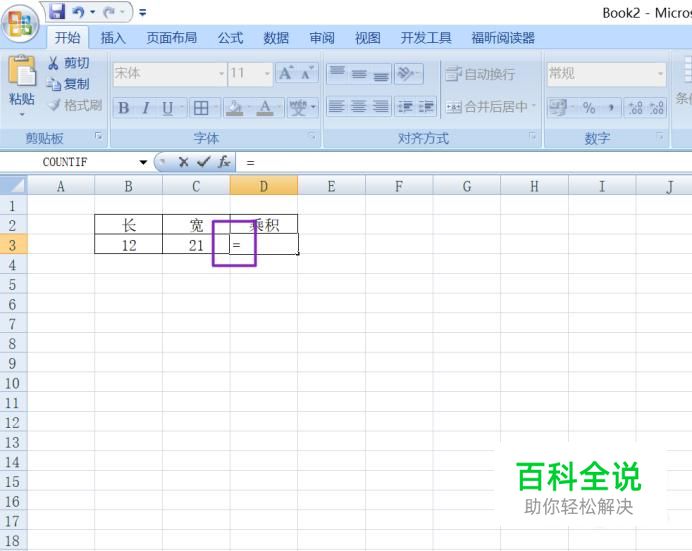Select cell C3 containing 21

pyautogui.click(x=196, y=244)
